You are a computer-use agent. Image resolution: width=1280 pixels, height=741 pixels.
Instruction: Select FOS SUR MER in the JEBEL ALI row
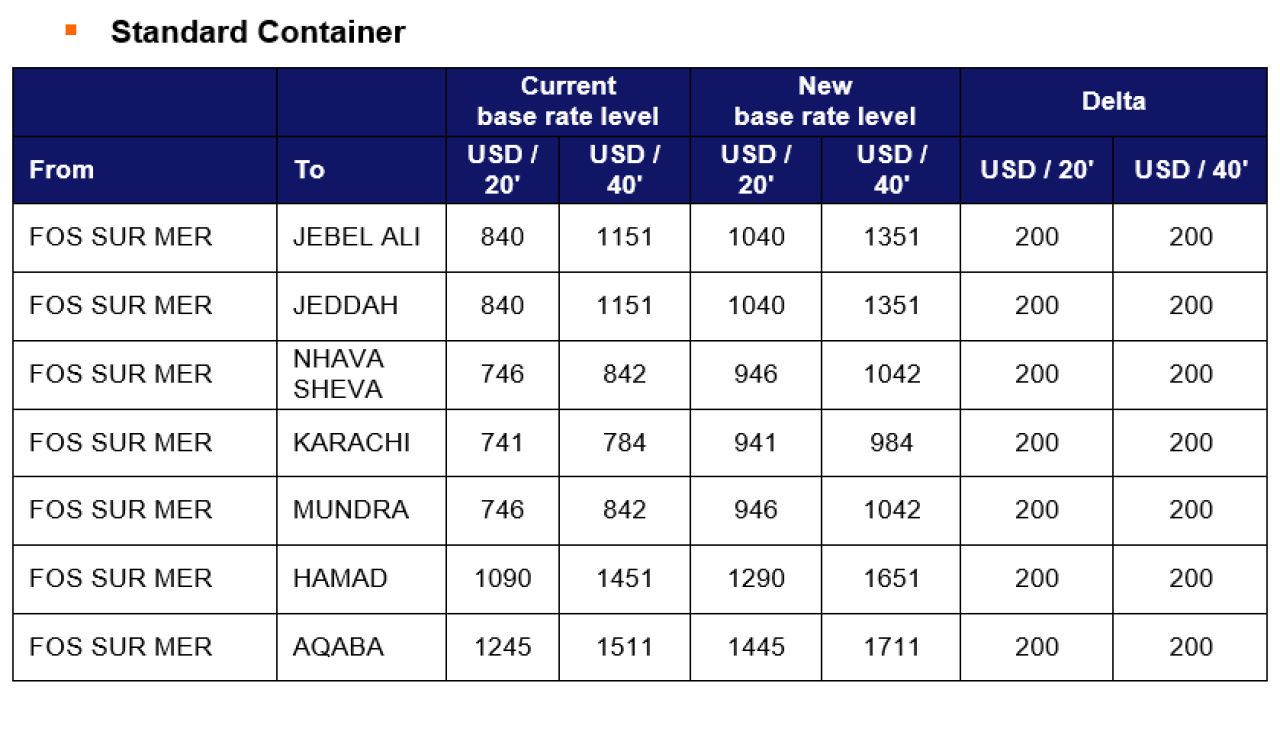pos(145,238)
